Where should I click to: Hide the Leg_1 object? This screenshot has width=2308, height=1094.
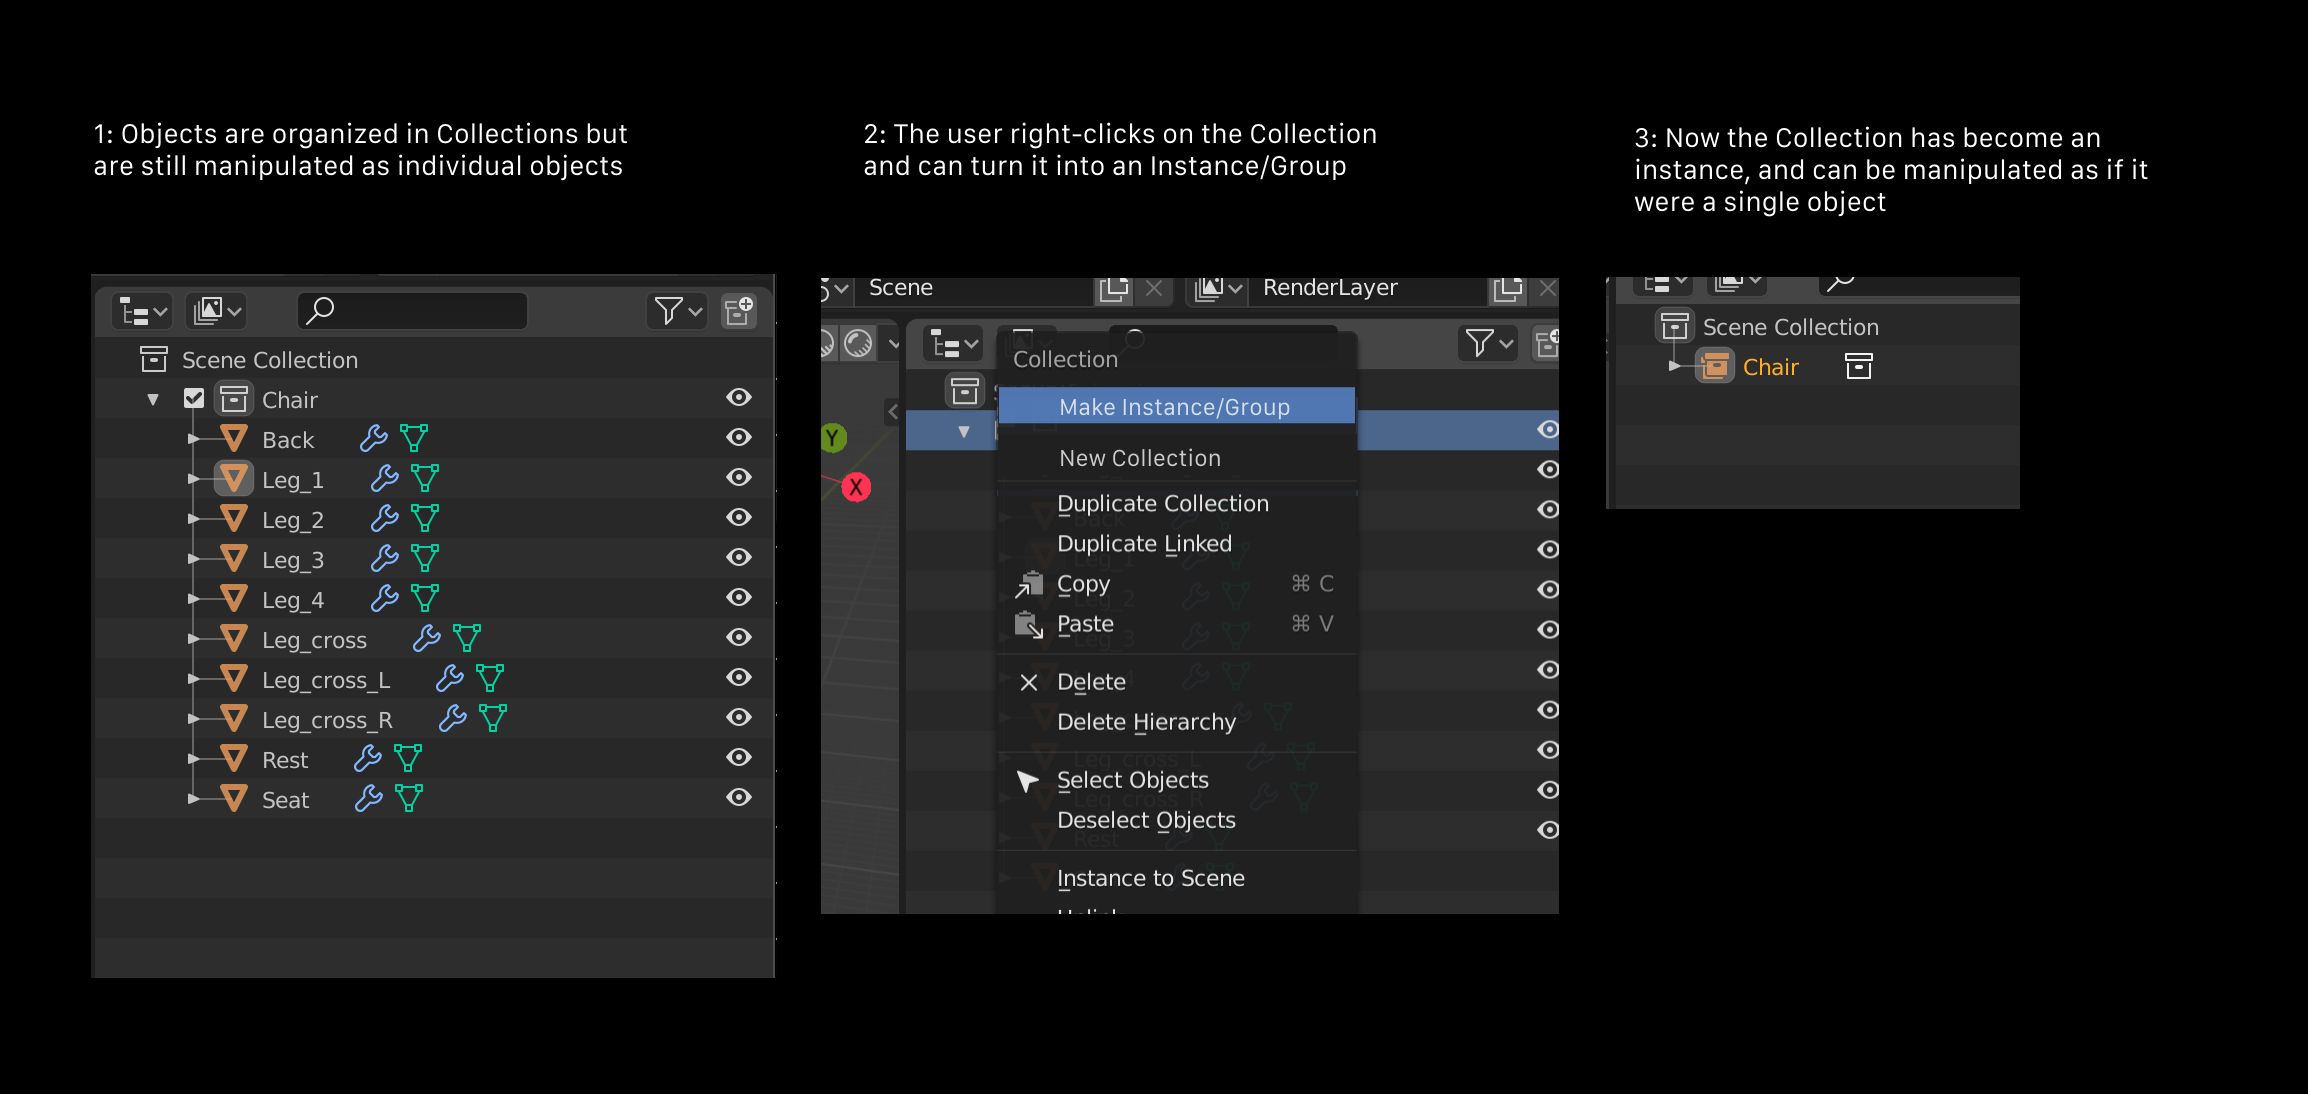739,477
